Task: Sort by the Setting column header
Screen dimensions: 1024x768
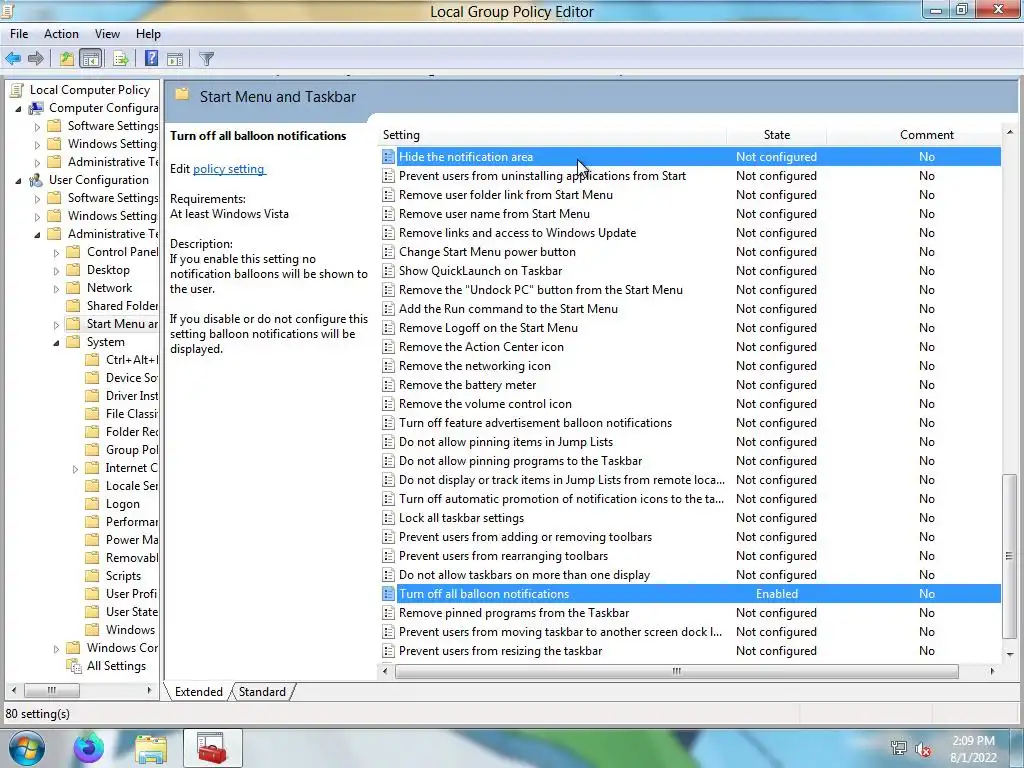Action: tap(552, 135)
